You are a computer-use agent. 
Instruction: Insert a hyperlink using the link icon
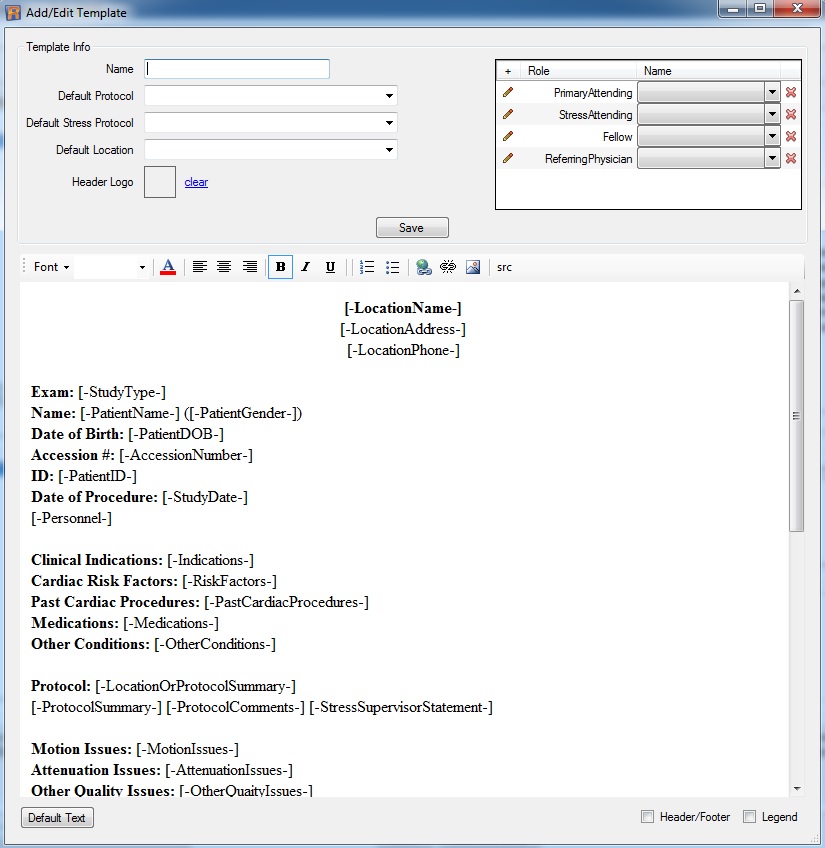(x=423, y=267)
